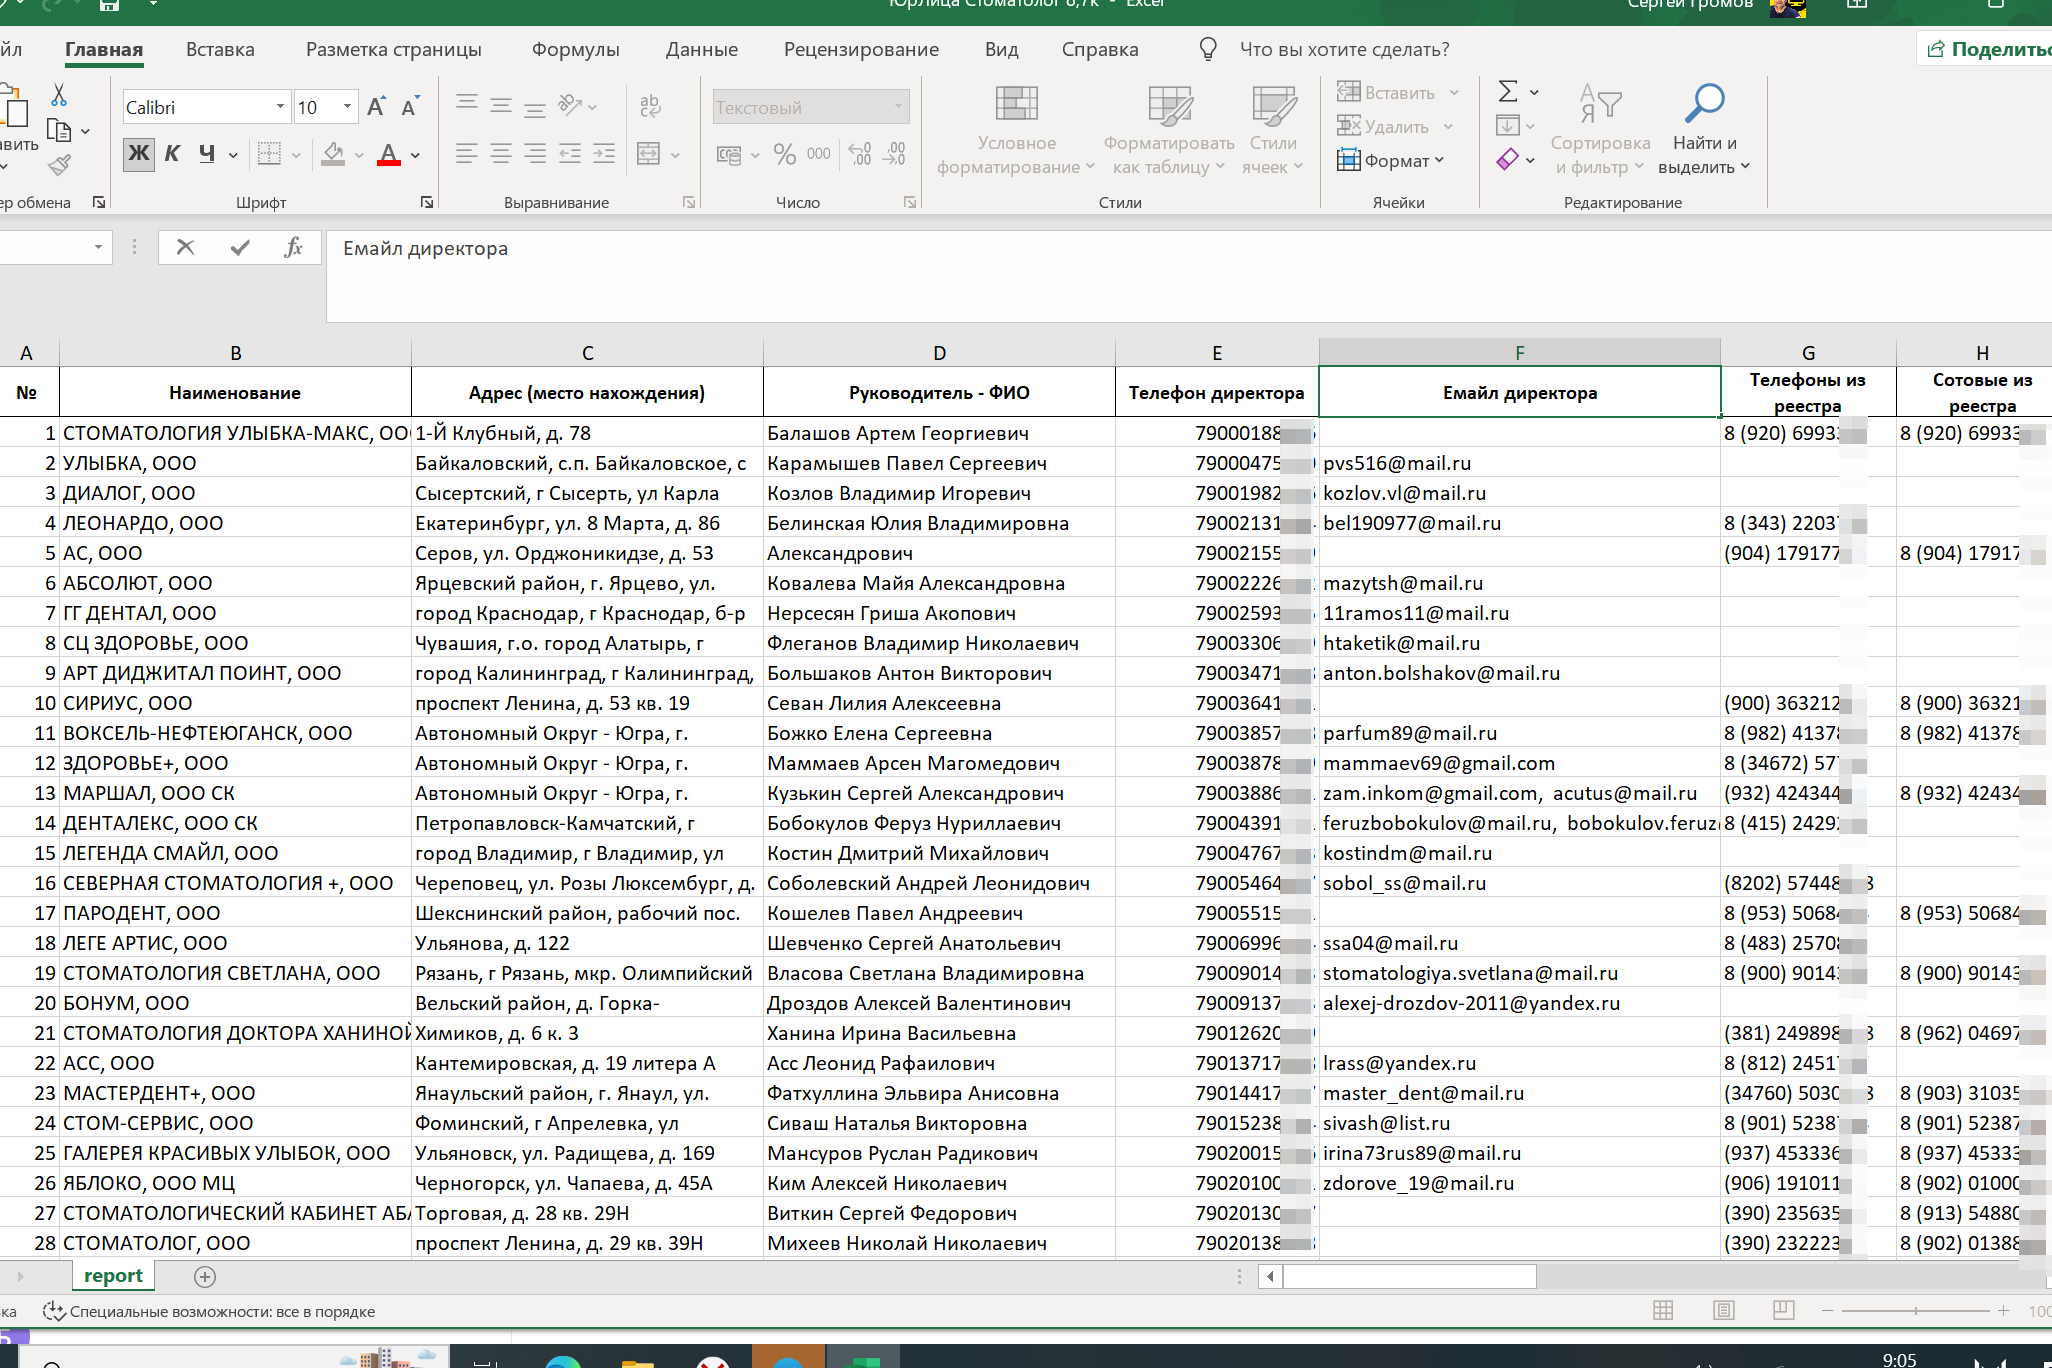The width and height of the screenshot is (2052, 1368).
Task: Click the Что вы хотите сделать search field
Action: pos(1344,49)
